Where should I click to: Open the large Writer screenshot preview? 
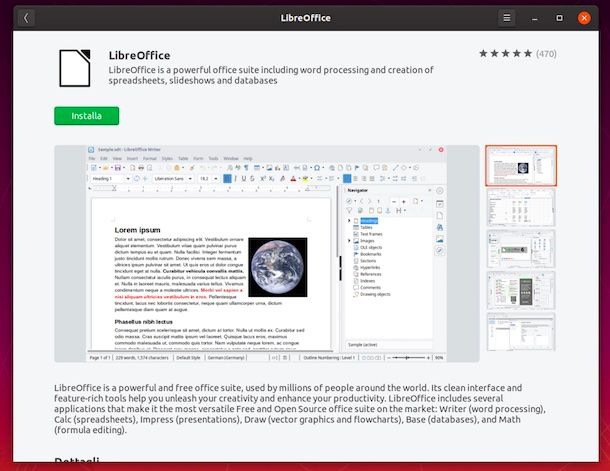[267, 254]
